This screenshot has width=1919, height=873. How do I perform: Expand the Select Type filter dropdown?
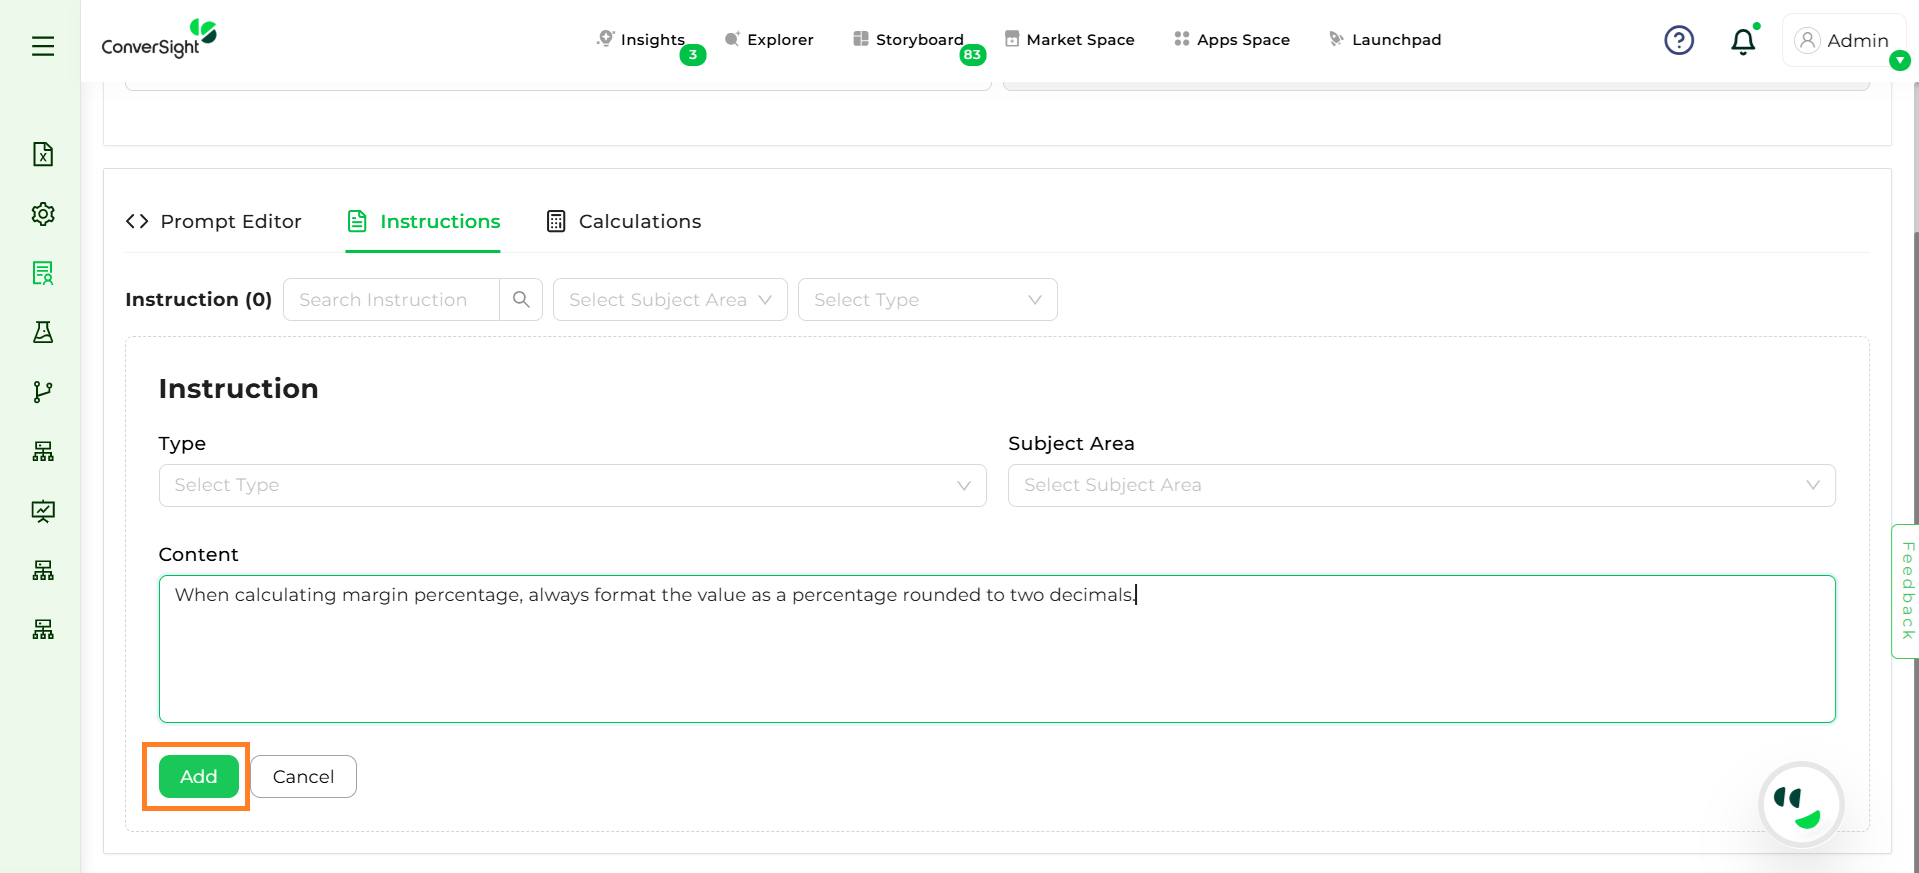[x=927, y=300]
